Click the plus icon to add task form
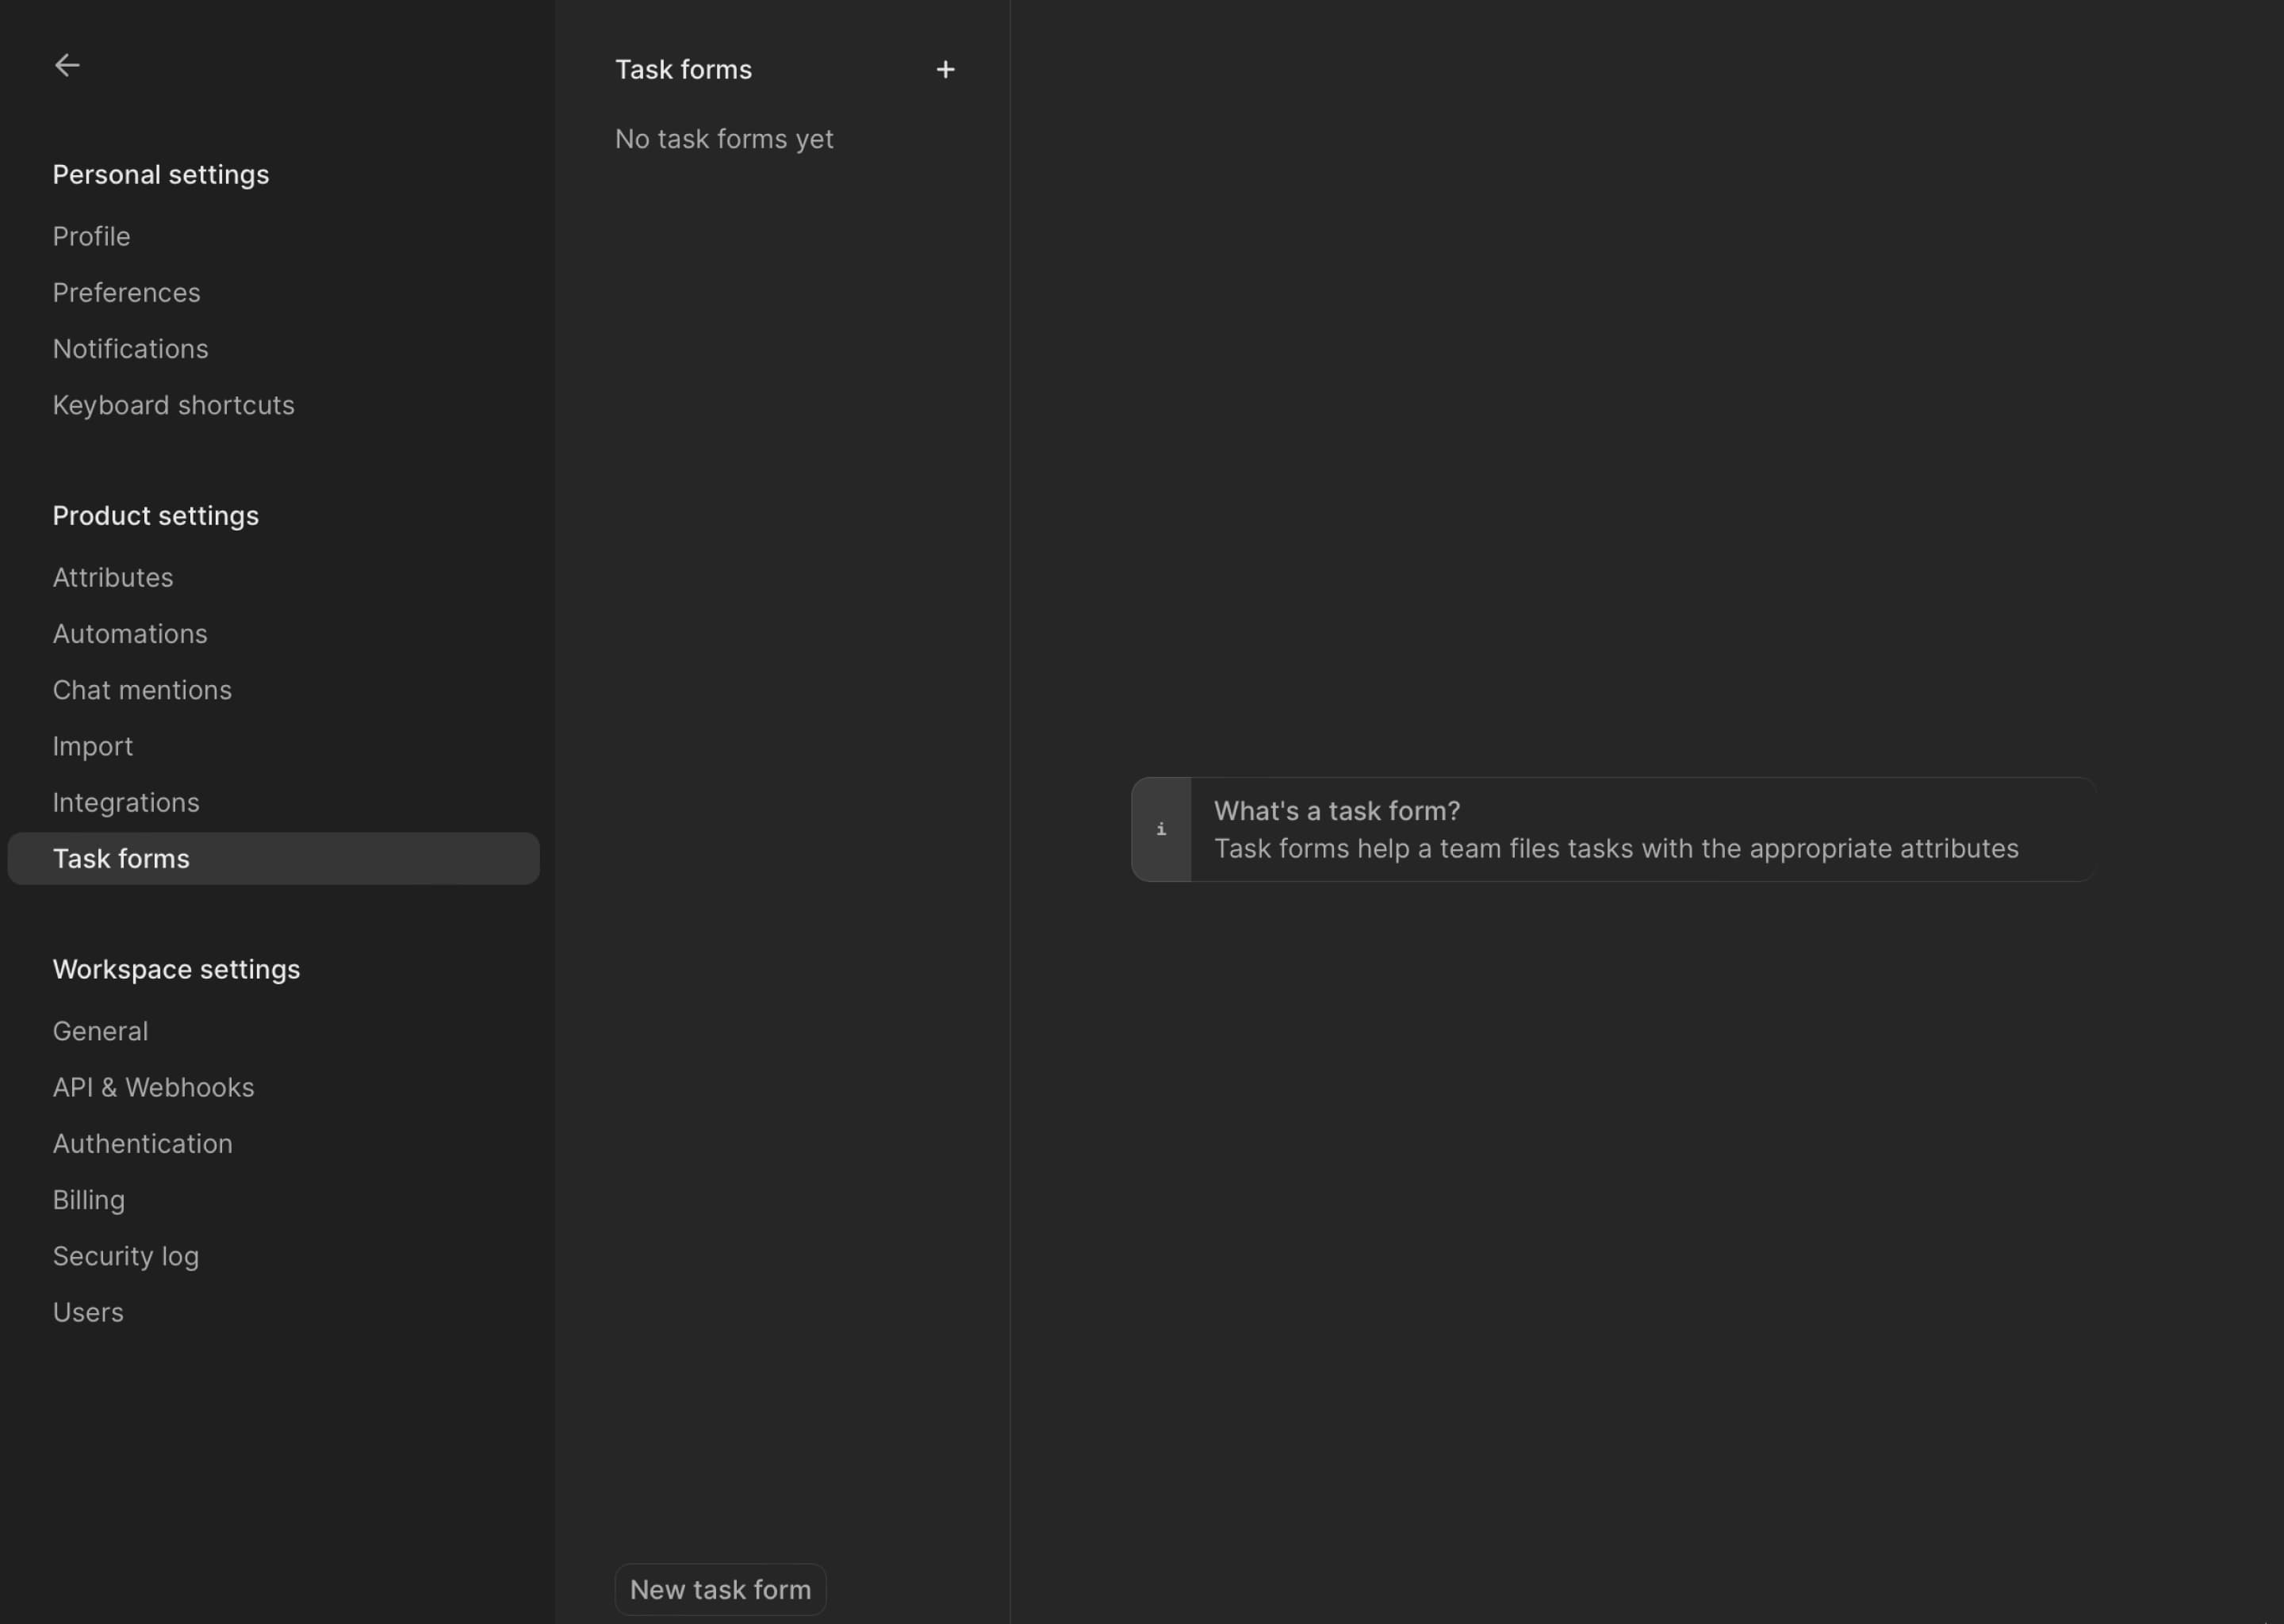 pyautogui.click(x=945, y=68)
